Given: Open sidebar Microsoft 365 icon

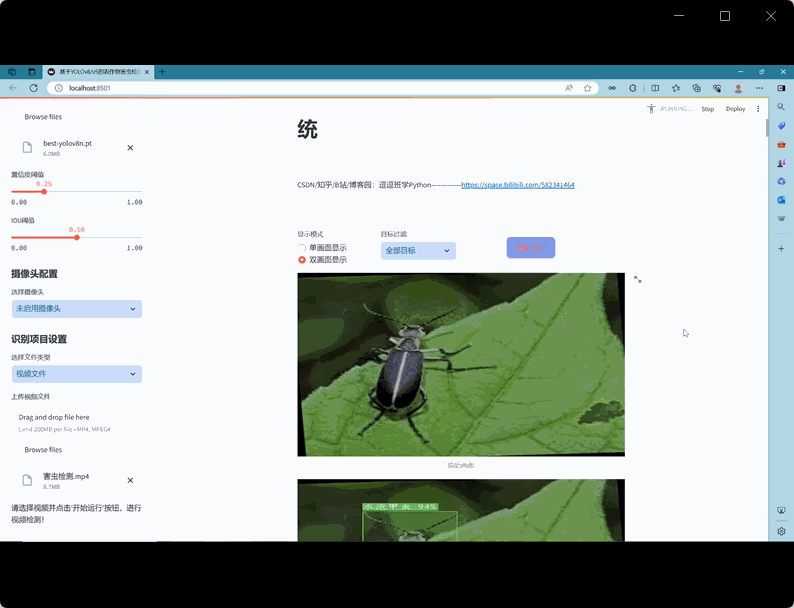Looking at the screenshot, I should [x=781, y=181].
